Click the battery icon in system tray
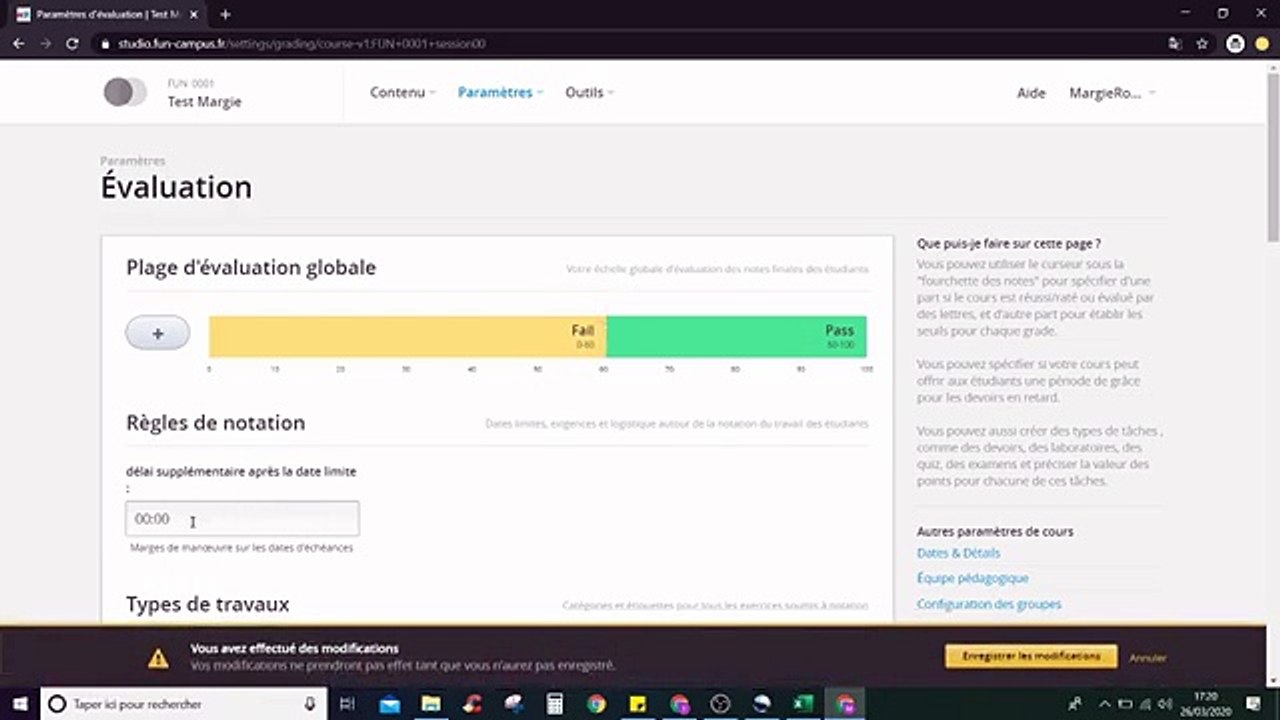Screen dimensions: 1280x720 coord(1125,704)
